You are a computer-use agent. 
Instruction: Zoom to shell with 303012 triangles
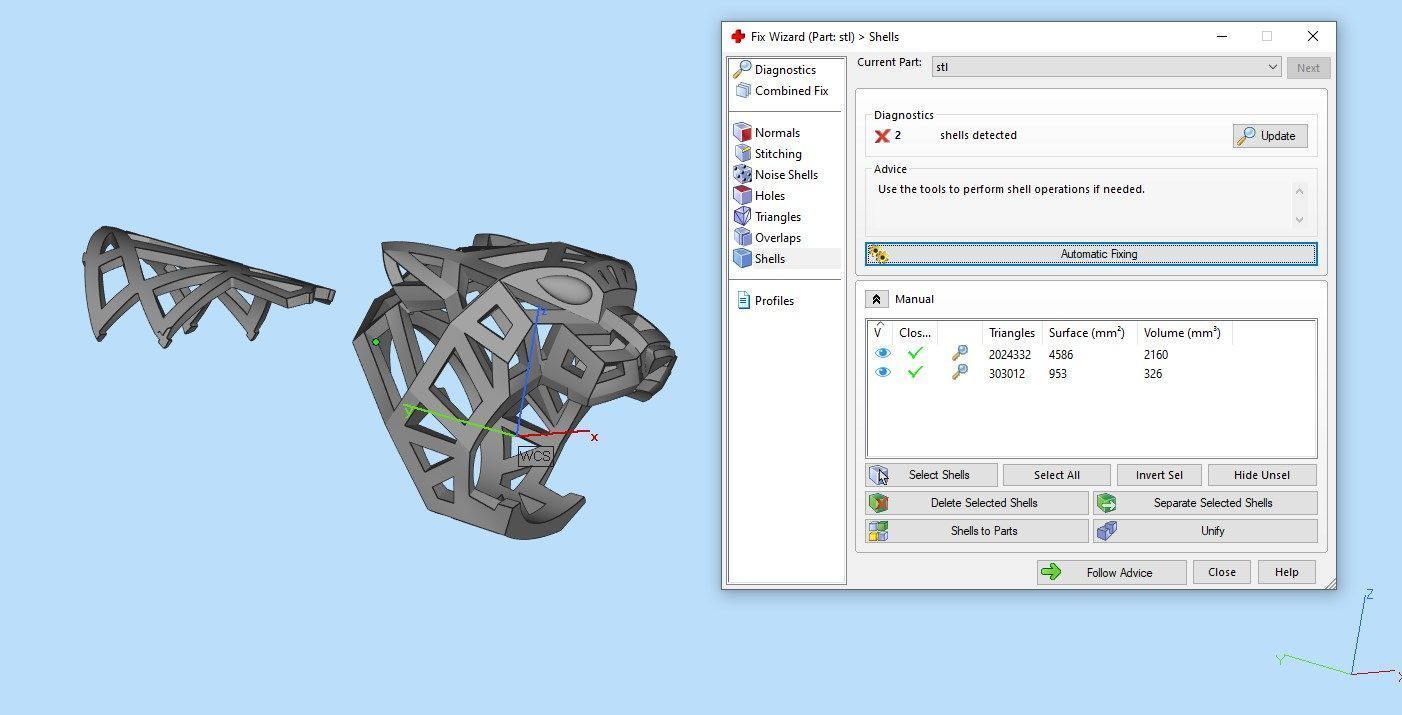click(959, 373)
